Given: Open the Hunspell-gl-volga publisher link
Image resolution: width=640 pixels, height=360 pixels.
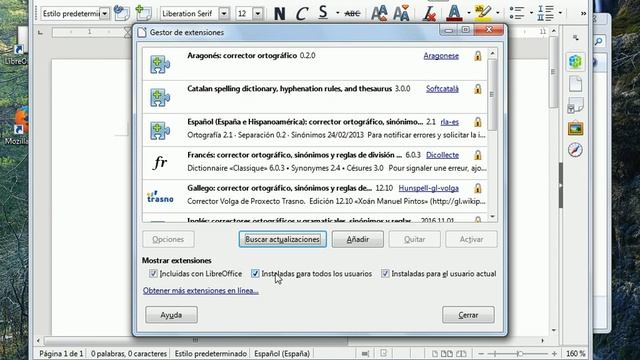Looking at the screenshot, I should coord(429,188).
